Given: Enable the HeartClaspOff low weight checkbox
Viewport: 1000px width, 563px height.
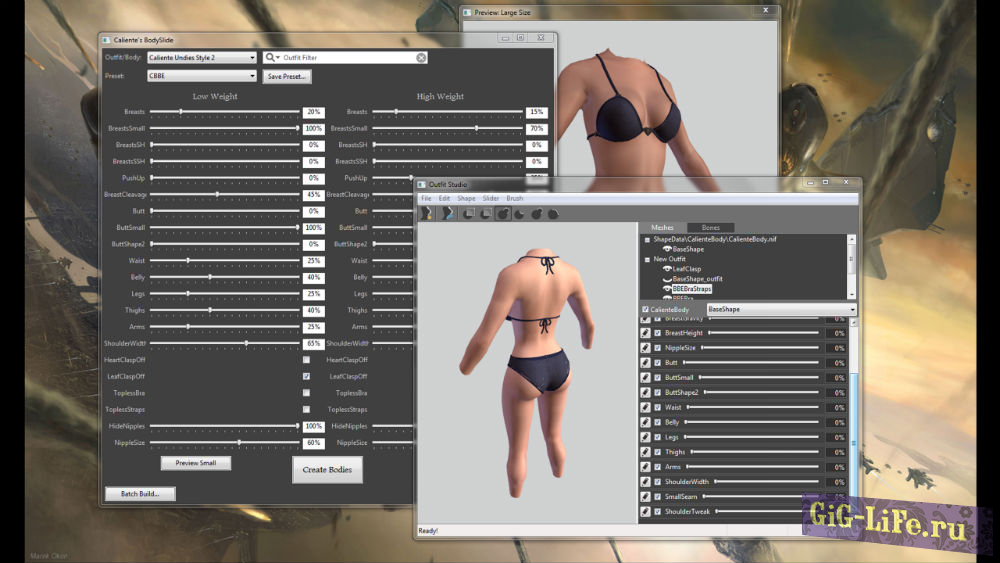Looking at the screenshot, I should point(306,360).
